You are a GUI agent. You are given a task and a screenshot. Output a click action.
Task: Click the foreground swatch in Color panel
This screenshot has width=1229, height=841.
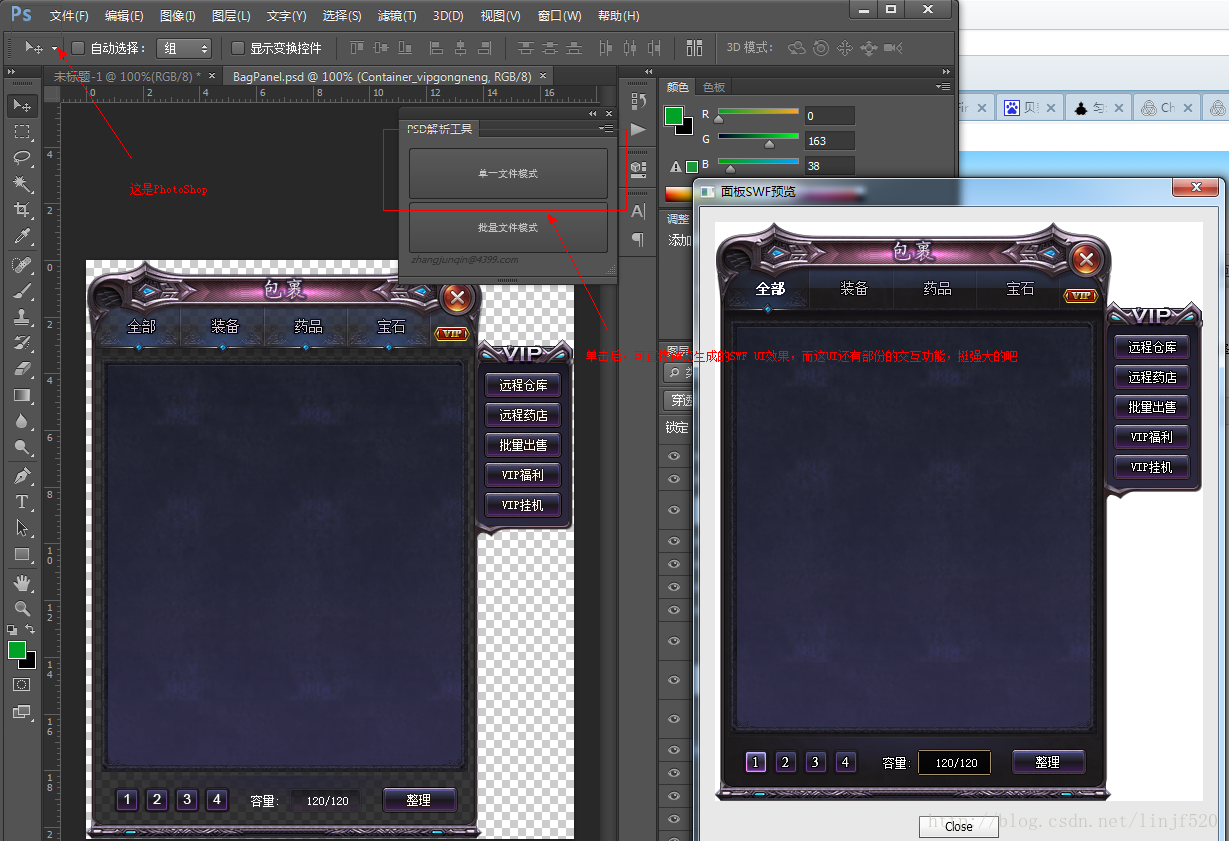point(674,115)
